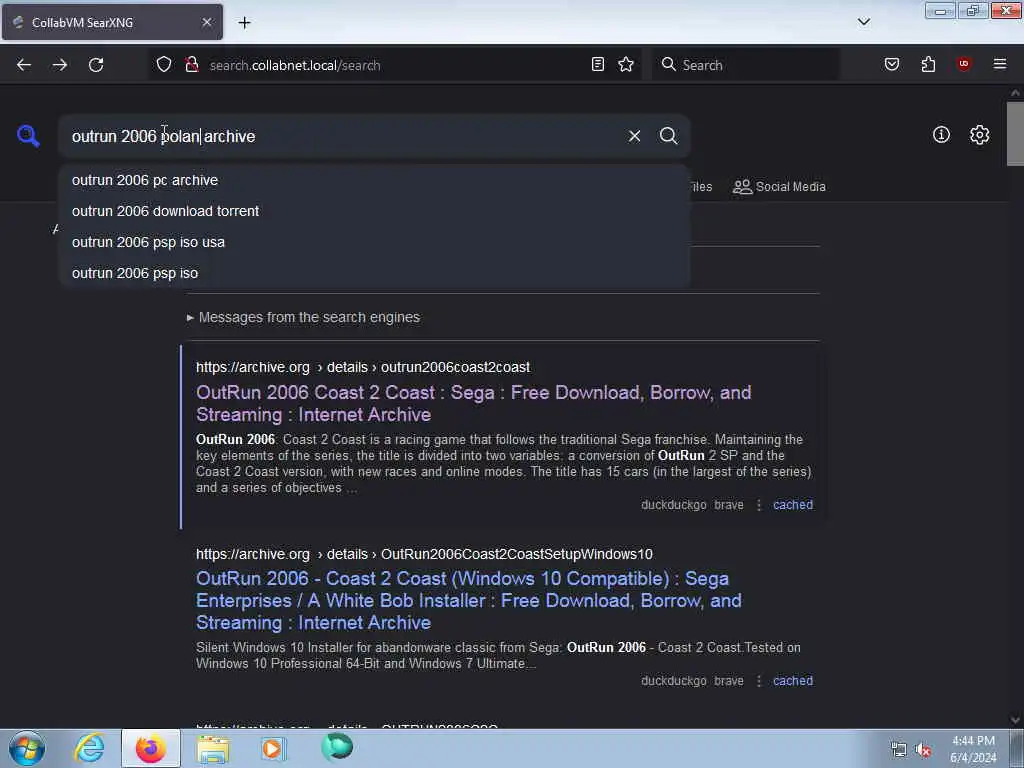Open the SearXNG preferences gear
The height and width of the screenshot is (768, 1024).
coord(980,135)
